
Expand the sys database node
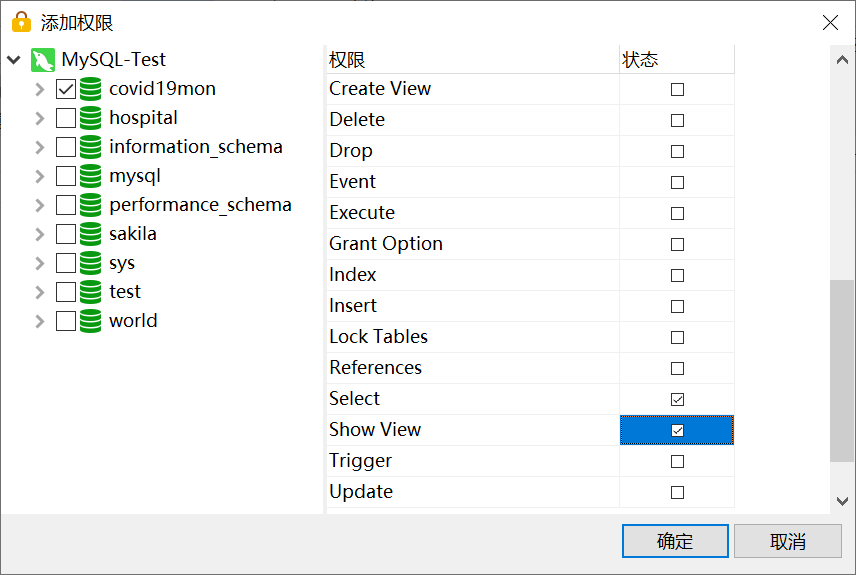39,263
